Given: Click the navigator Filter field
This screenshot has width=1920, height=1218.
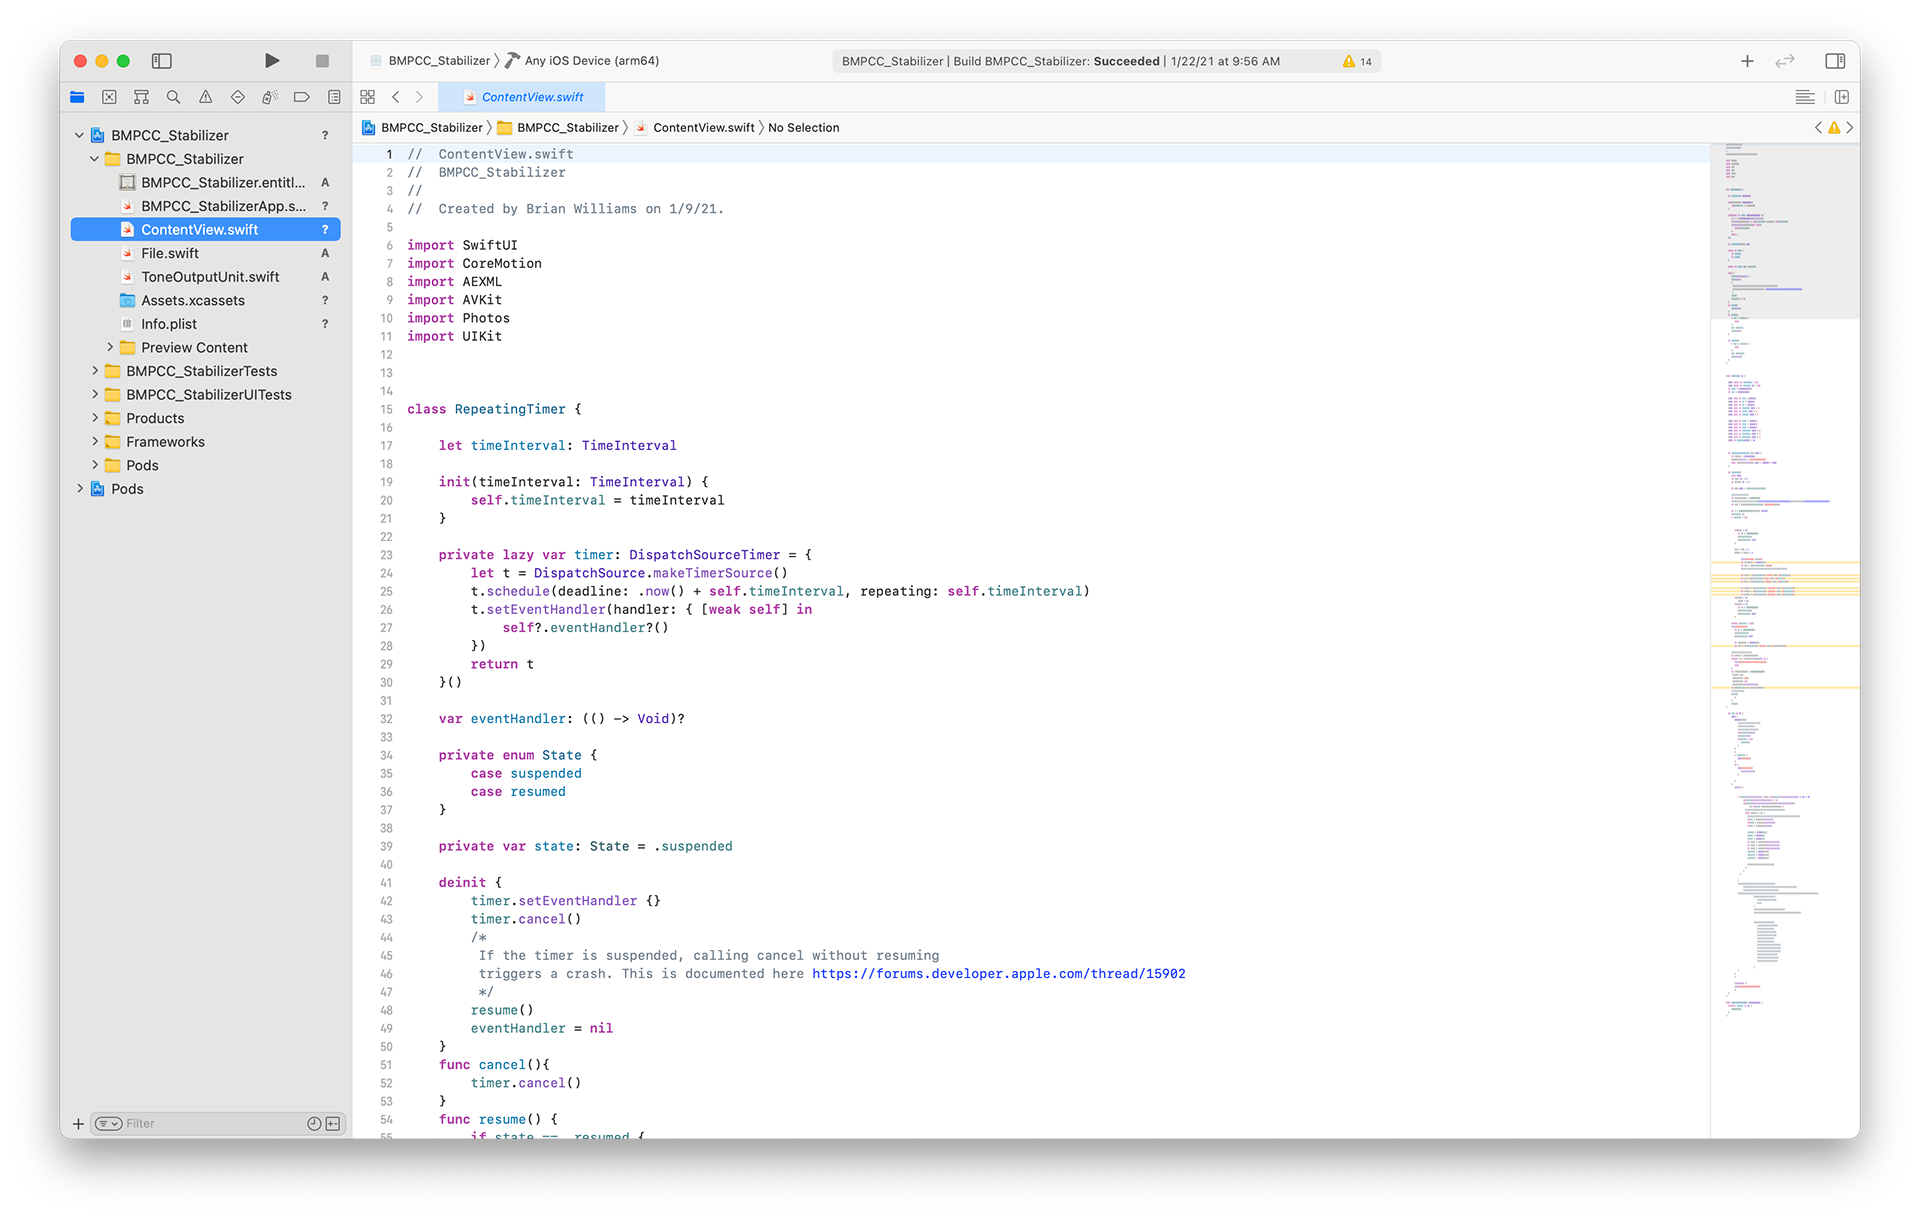Looking at the screenshot, I should [x=218, y=1124].
